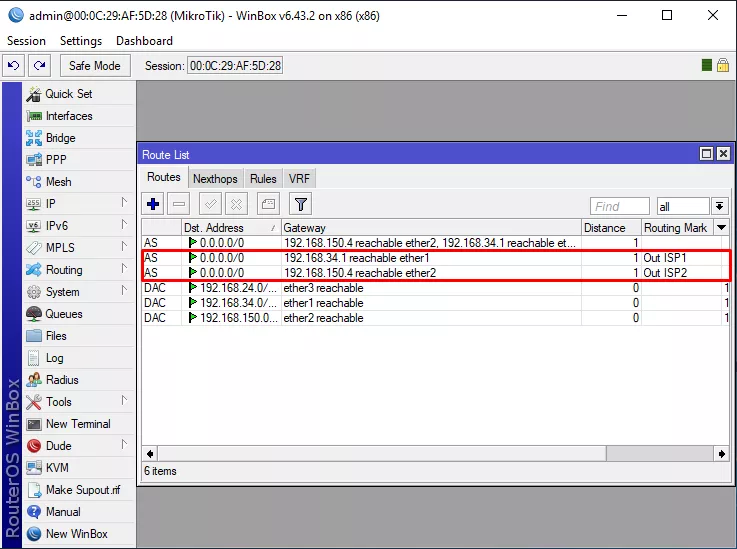737x549 pixels.
Task: Open the filter funnel in Route List
Action: [301, 204]
